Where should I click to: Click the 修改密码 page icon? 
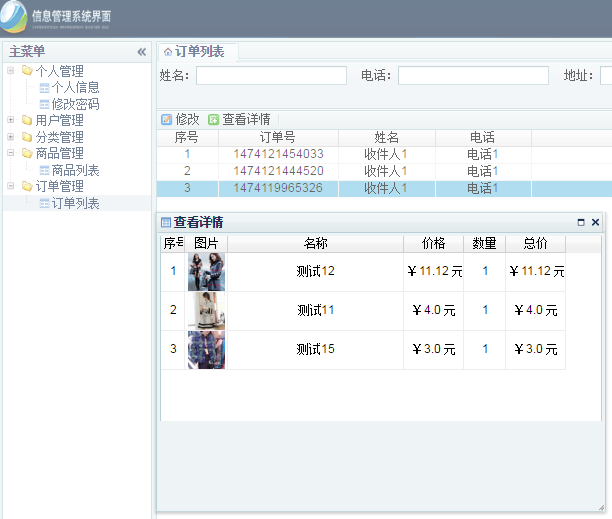[x=44, y=104]
